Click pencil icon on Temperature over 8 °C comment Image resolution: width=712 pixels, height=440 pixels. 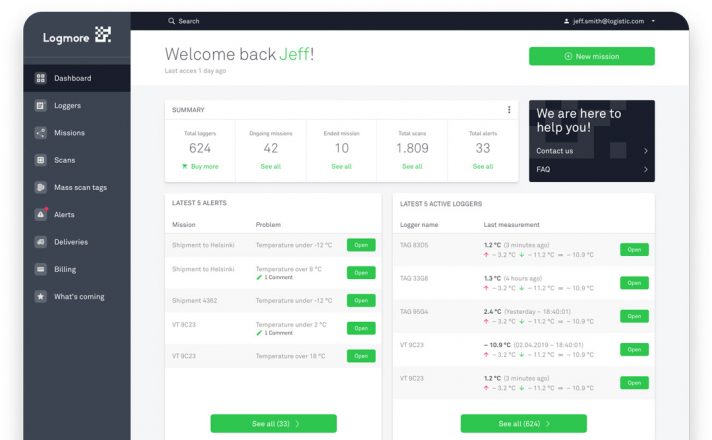259,277
